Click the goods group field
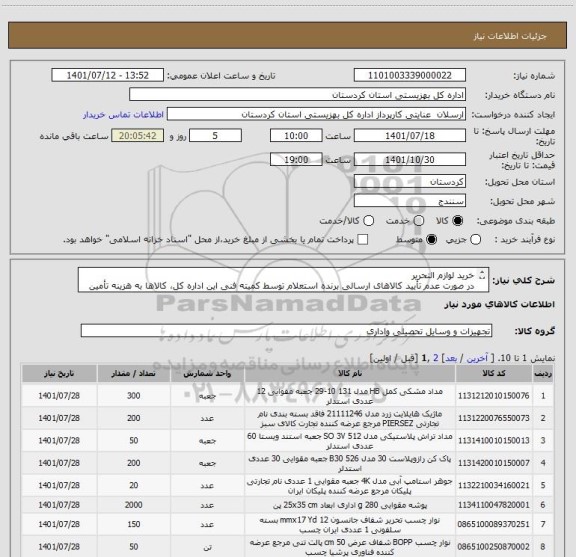This screenshot has width=576, height=557. [286, 331]
